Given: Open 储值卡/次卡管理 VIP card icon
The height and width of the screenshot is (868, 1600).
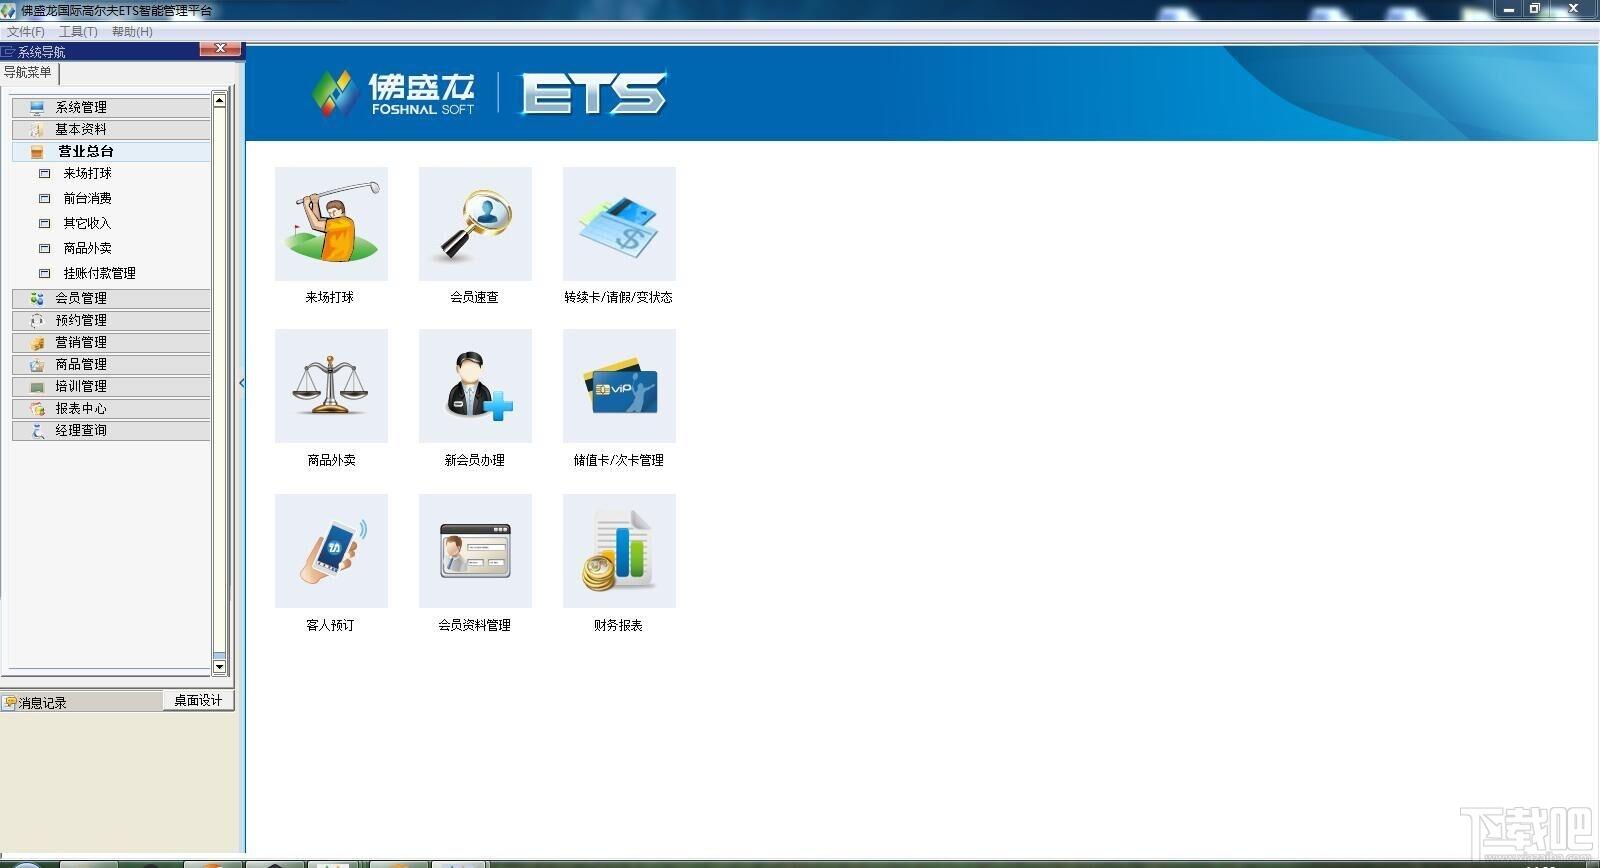Looking at the screenshot, I should pyautogui.click(x=619, y=386).
